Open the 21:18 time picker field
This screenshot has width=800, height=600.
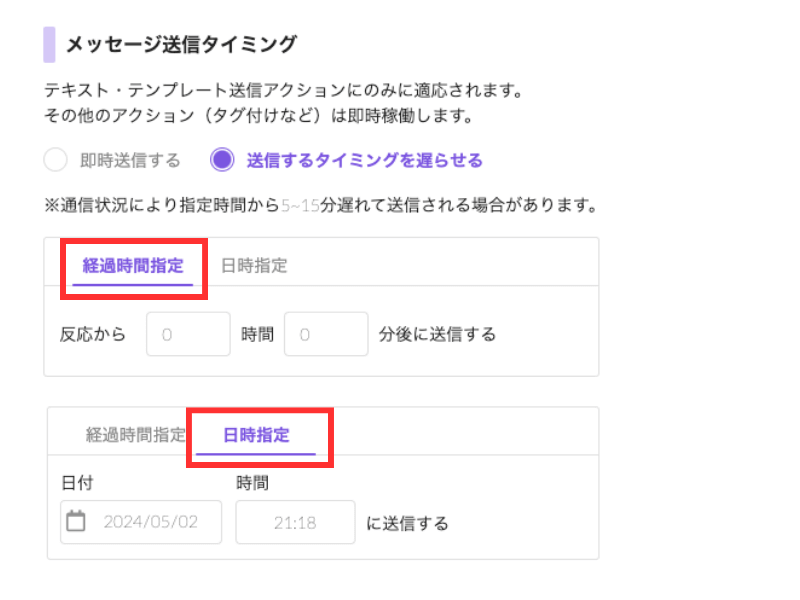[295, 522]
